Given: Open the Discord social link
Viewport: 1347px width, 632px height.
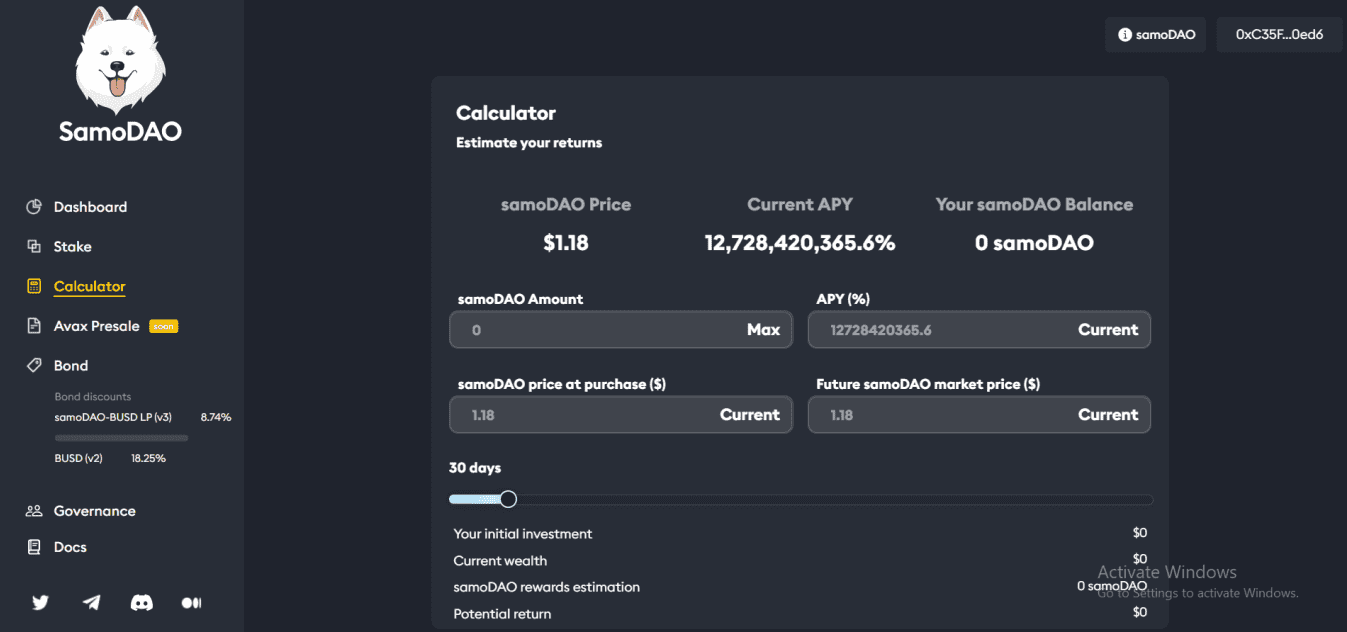Looking at the screenshot, I should pyautogui.click(x=142, y=602).
